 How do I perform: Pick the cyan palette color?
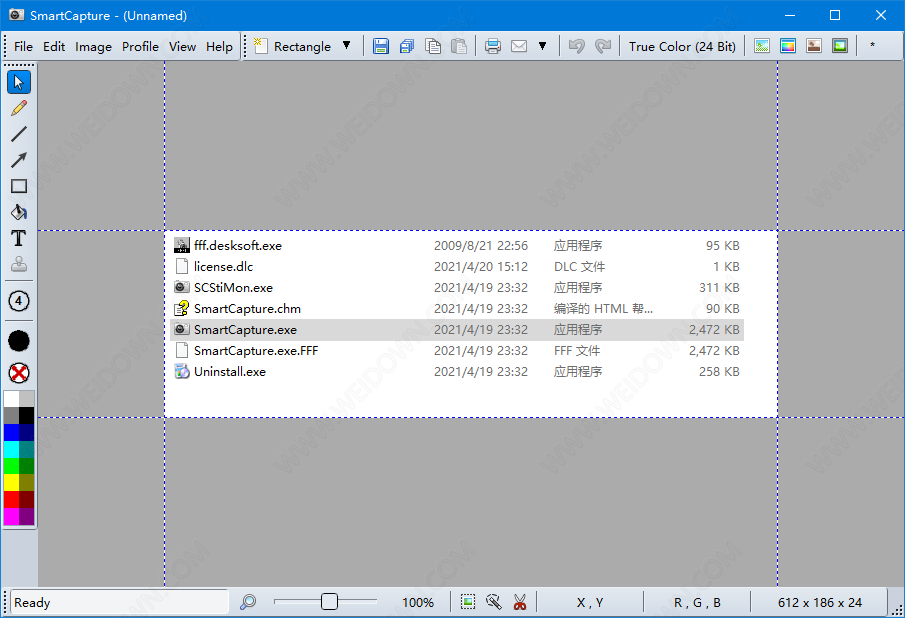click(11, 449)
